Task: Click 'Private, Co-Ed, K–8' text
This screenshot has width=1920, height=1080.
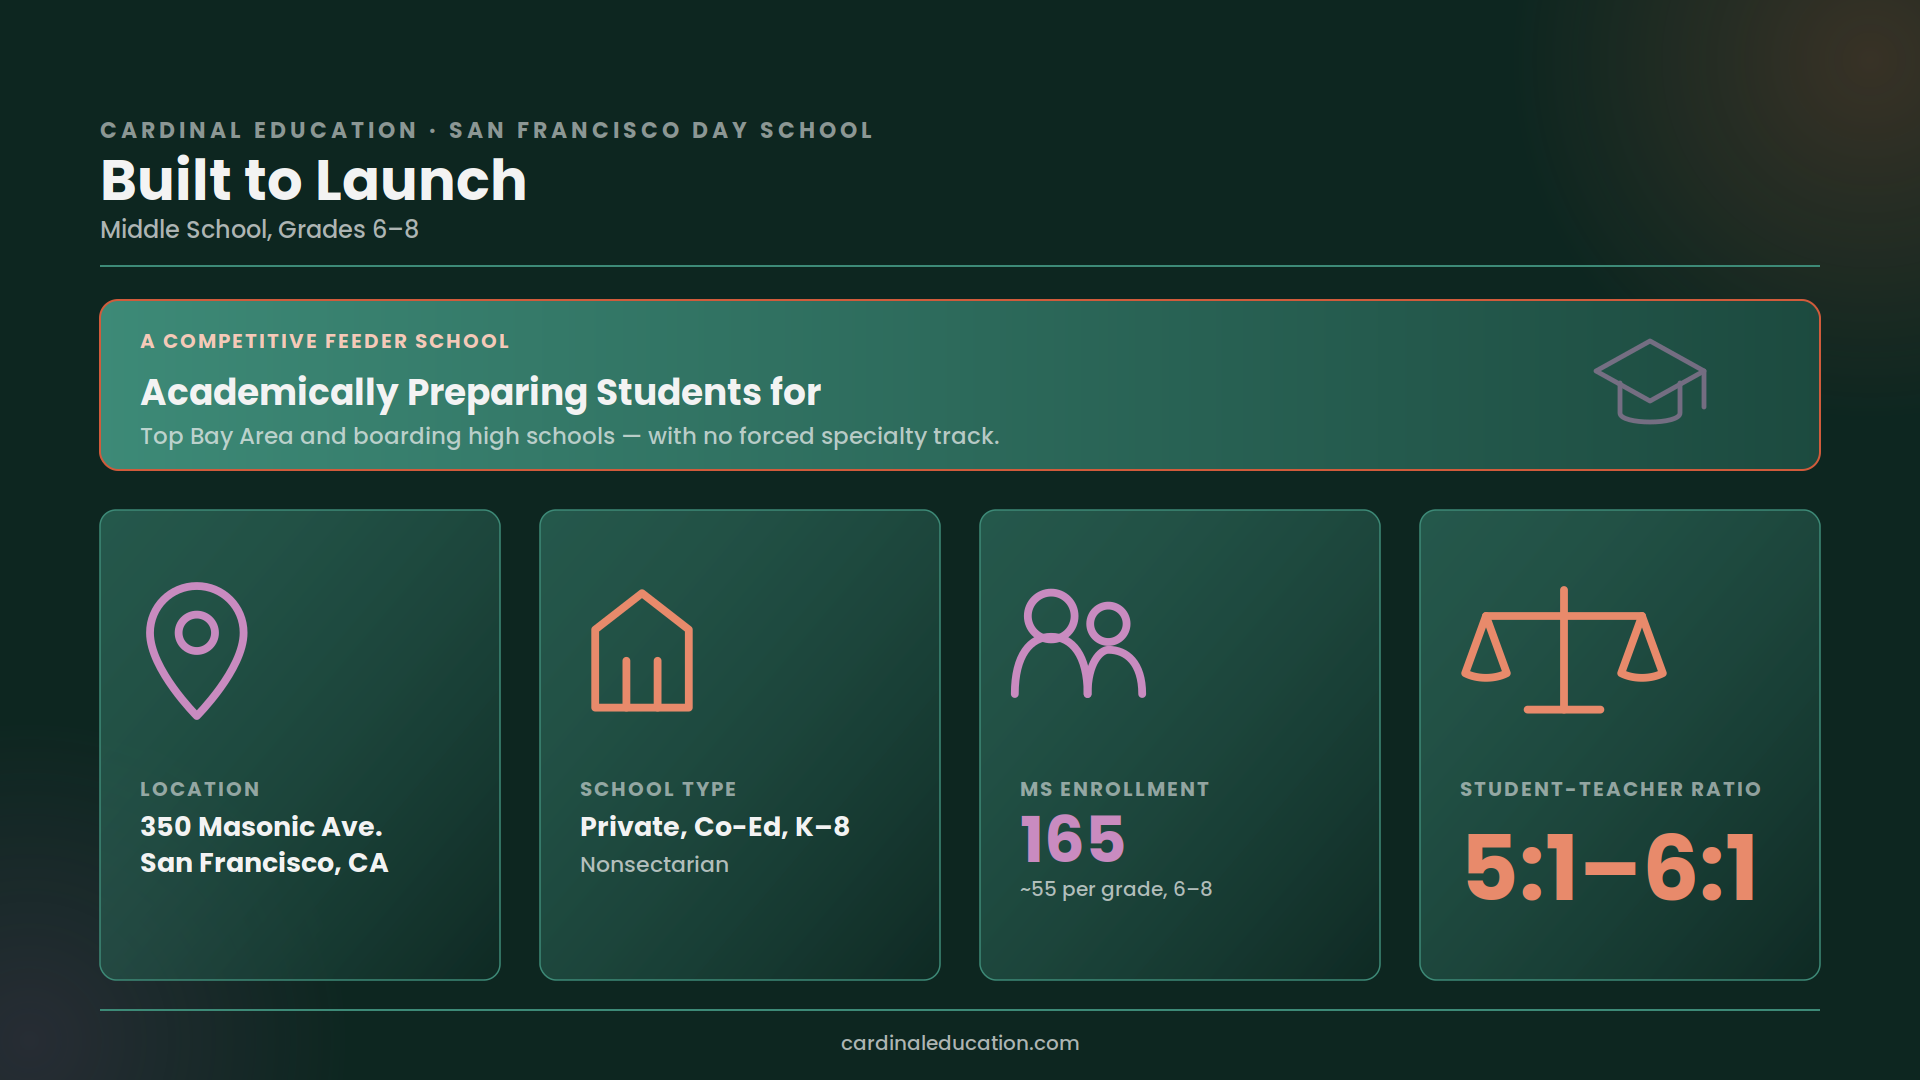Action: 715,827
